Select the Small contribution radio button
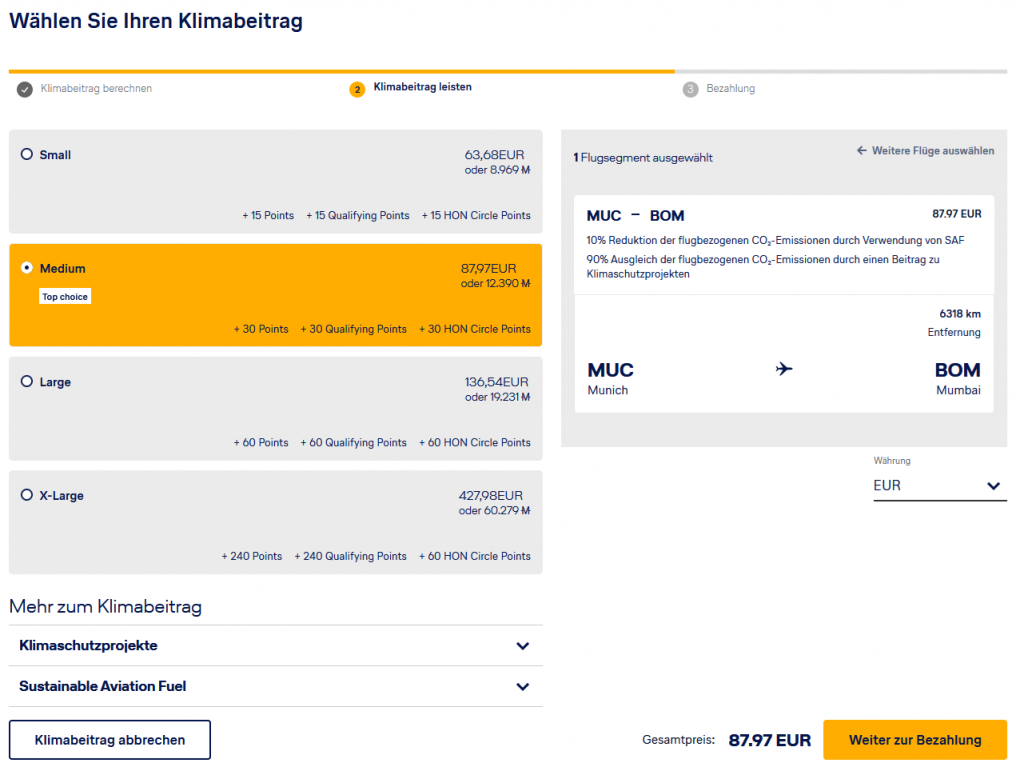The image size is (1024, 775). (x=27, y=154)
